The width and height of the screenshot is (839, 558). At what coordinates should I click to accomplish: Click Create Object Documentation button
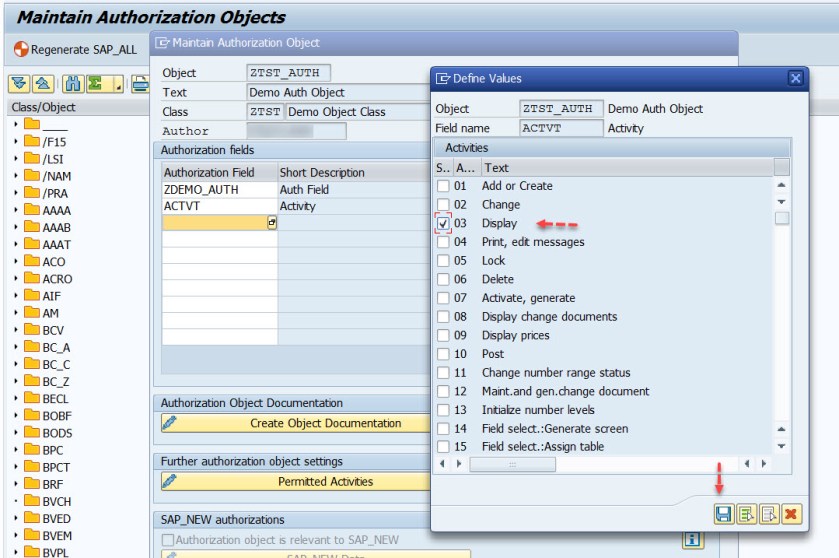pyautogui.click(x=296, y=423)
